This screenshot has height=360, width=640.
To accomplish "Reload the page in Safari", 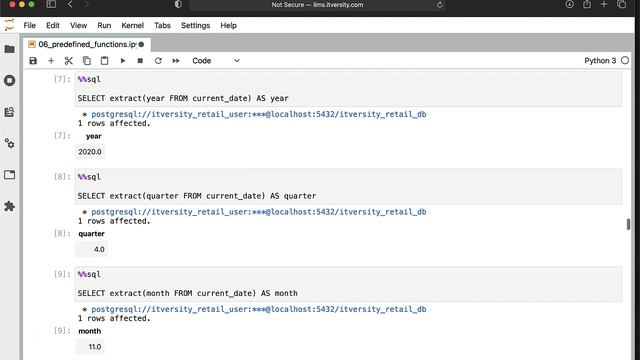I will (440, 5).
